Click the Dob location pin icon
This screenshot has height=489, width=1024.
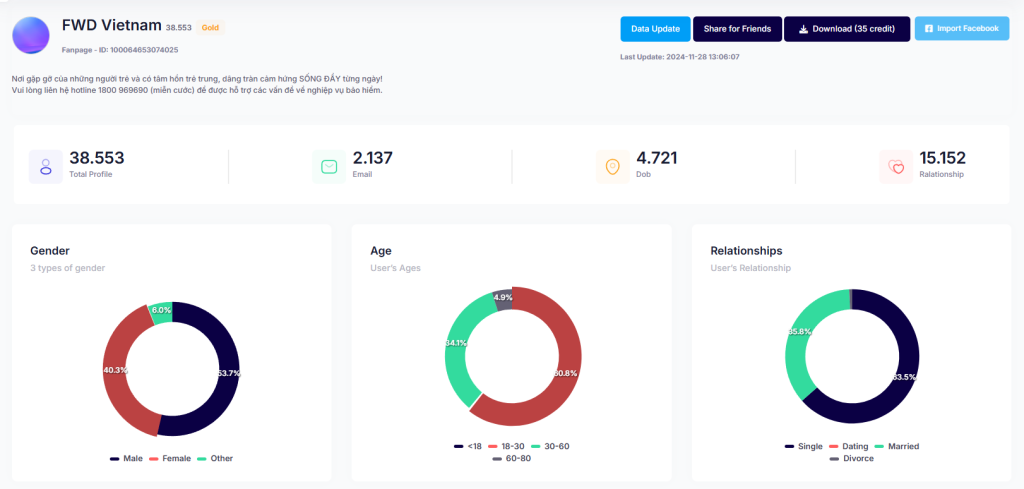(613, 166)
